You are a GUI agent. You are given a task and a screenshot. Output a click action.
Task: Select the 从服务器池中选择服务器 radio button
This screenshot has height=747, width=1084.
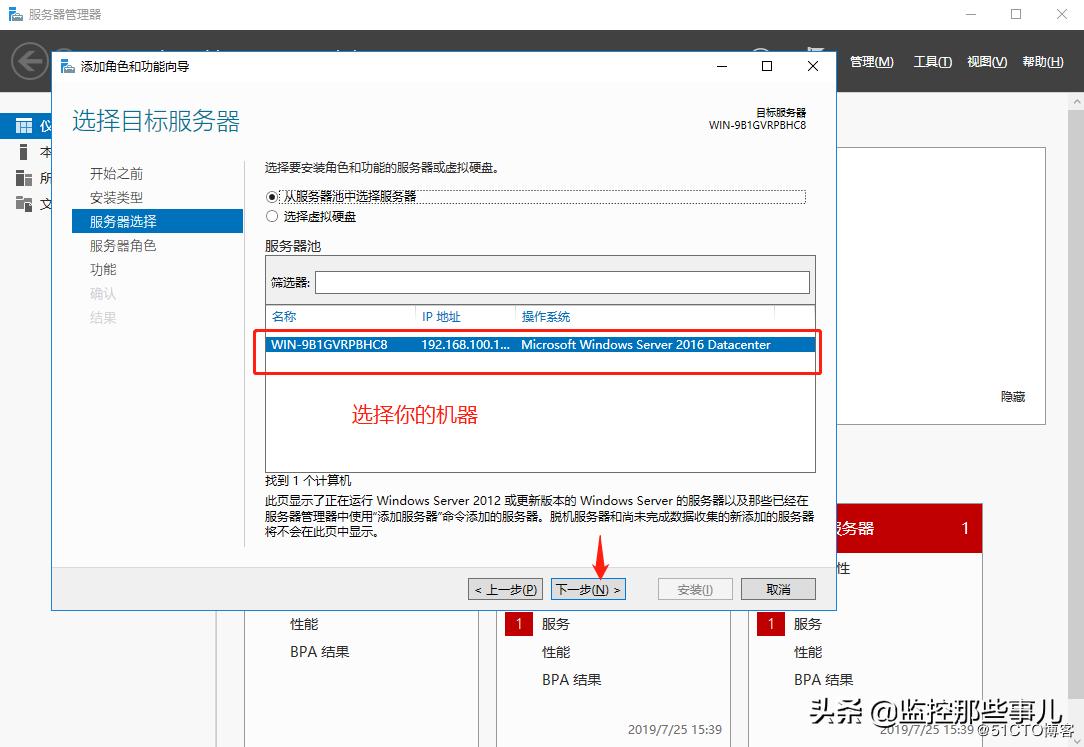271,196
